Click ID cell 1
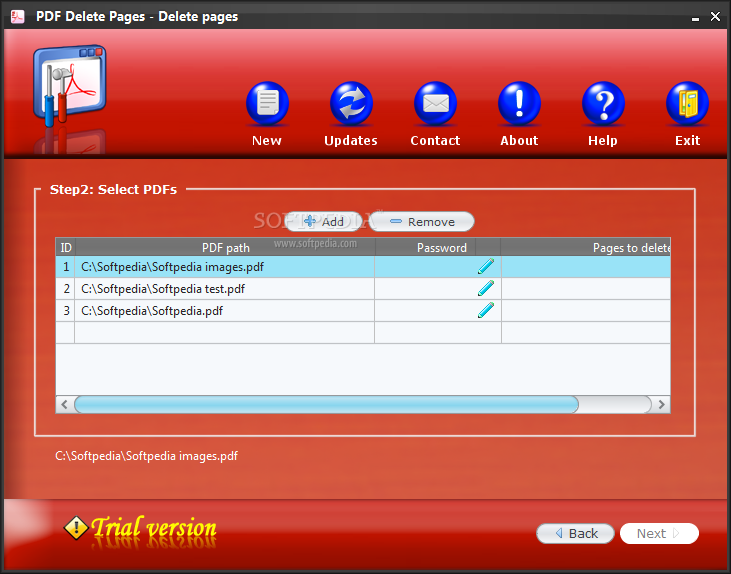The image size is (731, 574). coord(66,267)
